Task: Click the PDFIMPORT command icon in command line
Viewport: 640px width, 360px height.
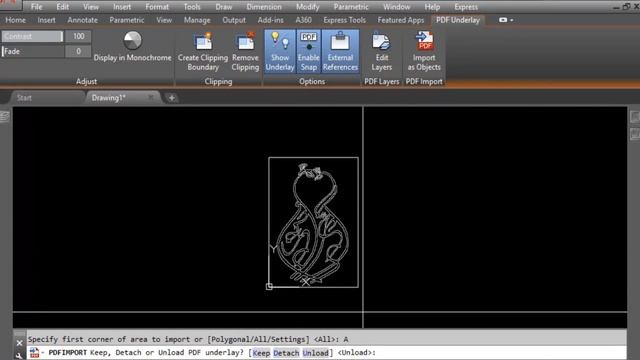Action: point(34,353)
